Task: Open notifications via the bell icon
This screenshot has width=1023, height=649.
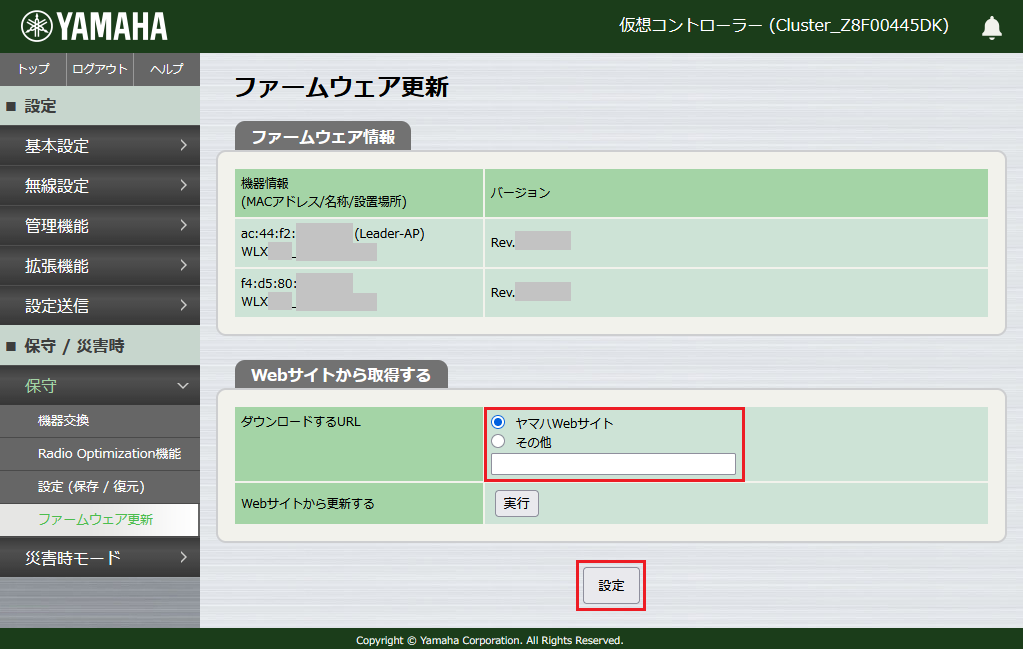Action: coord(991,27)
